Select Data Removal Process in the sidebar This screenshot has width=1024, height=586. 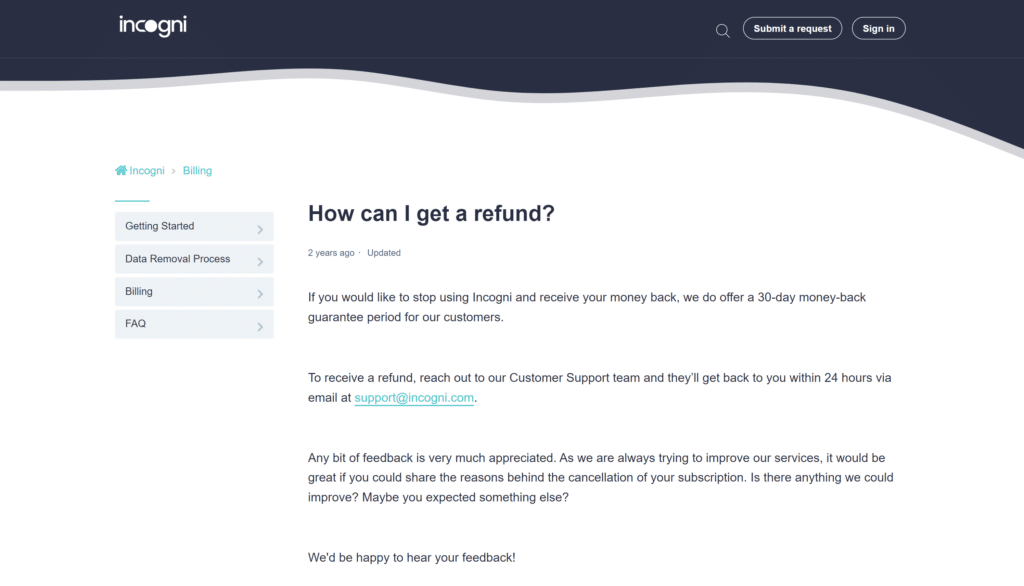point(194,259)
